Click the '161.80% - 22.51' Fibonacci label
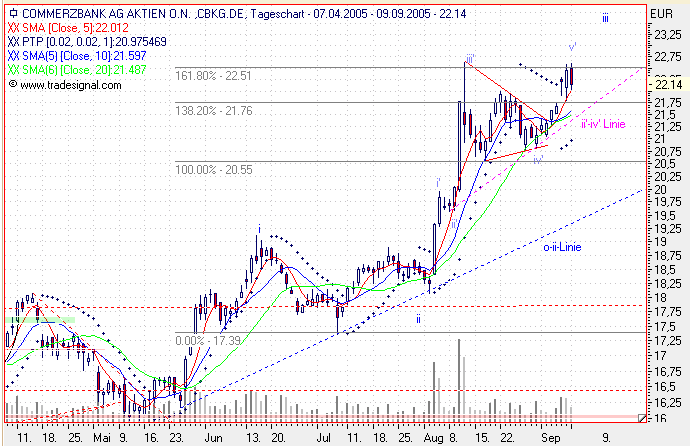The image size is (690, 446). (x=213, y=76)
